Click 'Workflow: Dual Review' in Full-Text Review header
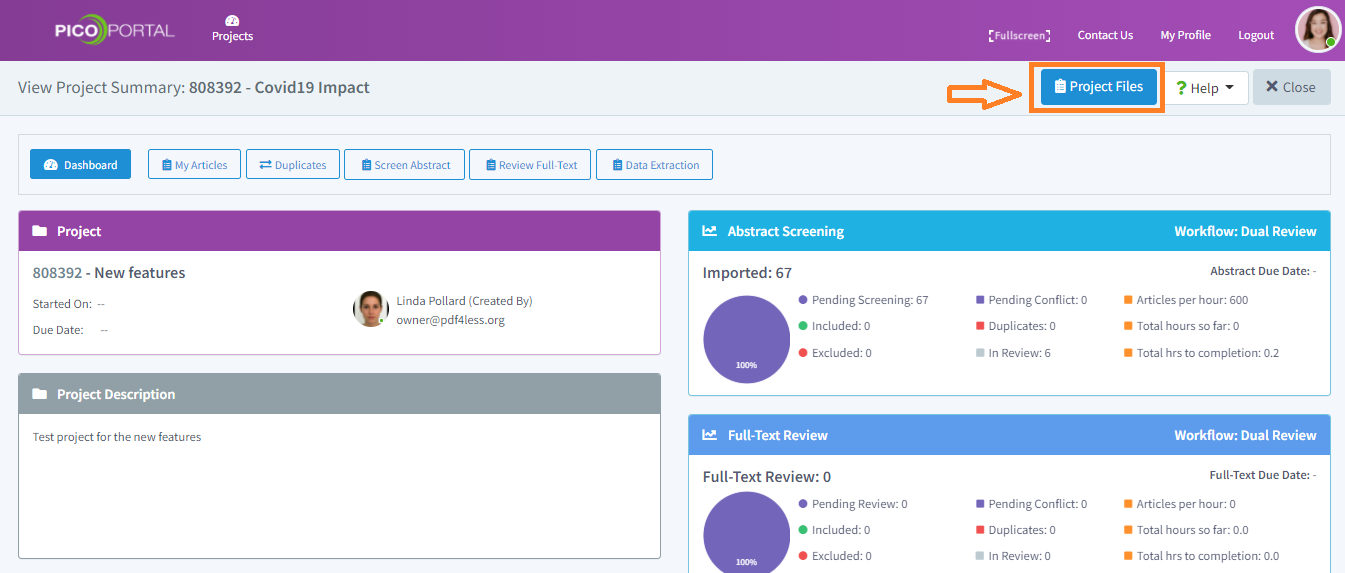Viewport: 1345px width, 573px height. coord(1245,435)
